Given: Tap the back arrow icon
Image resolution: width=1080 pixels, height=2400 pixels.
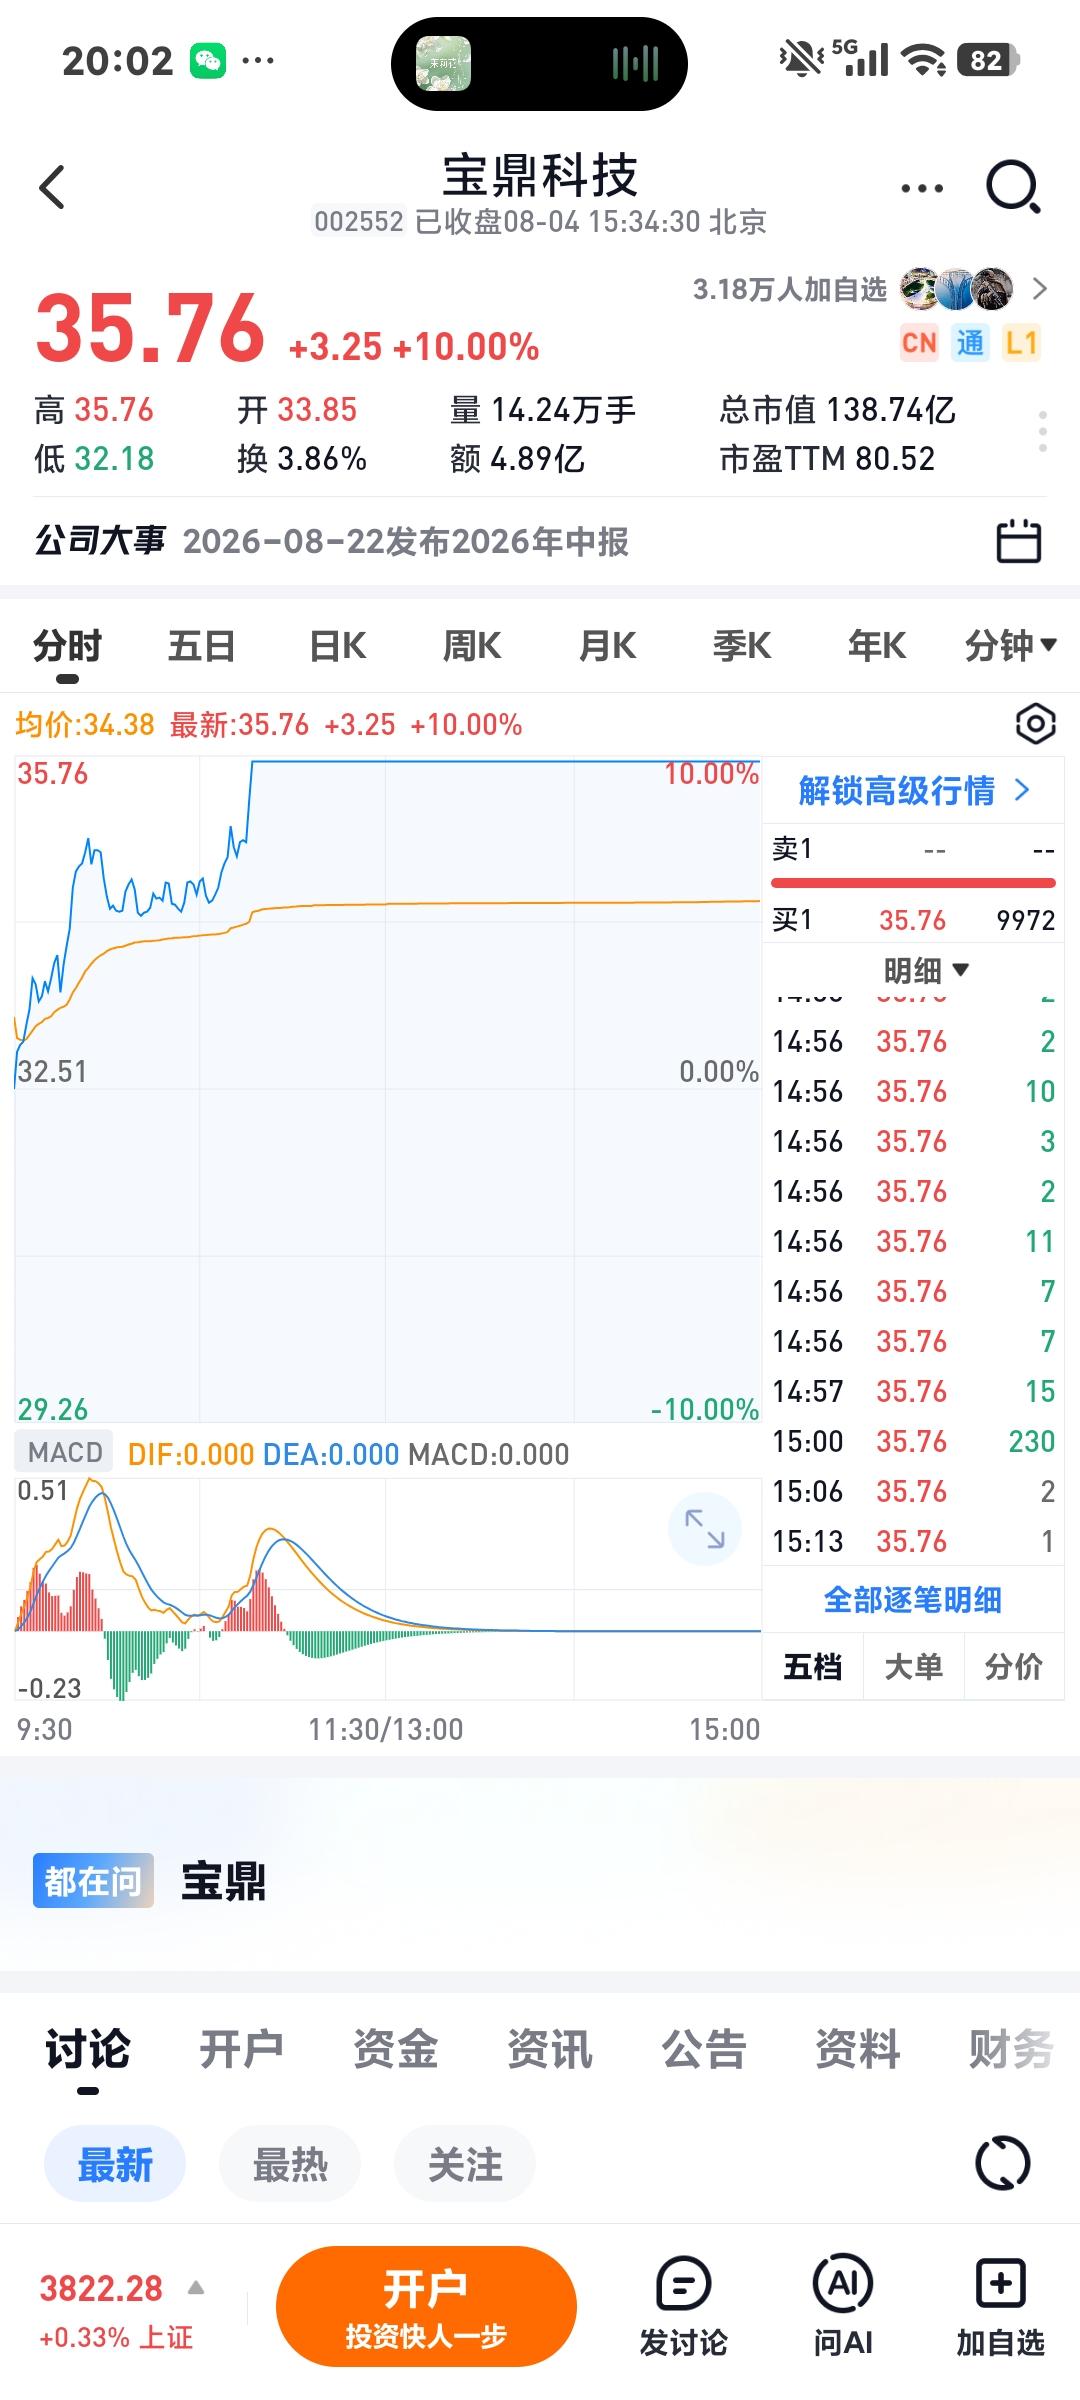Looking at the screenshot, I should 52,187.
